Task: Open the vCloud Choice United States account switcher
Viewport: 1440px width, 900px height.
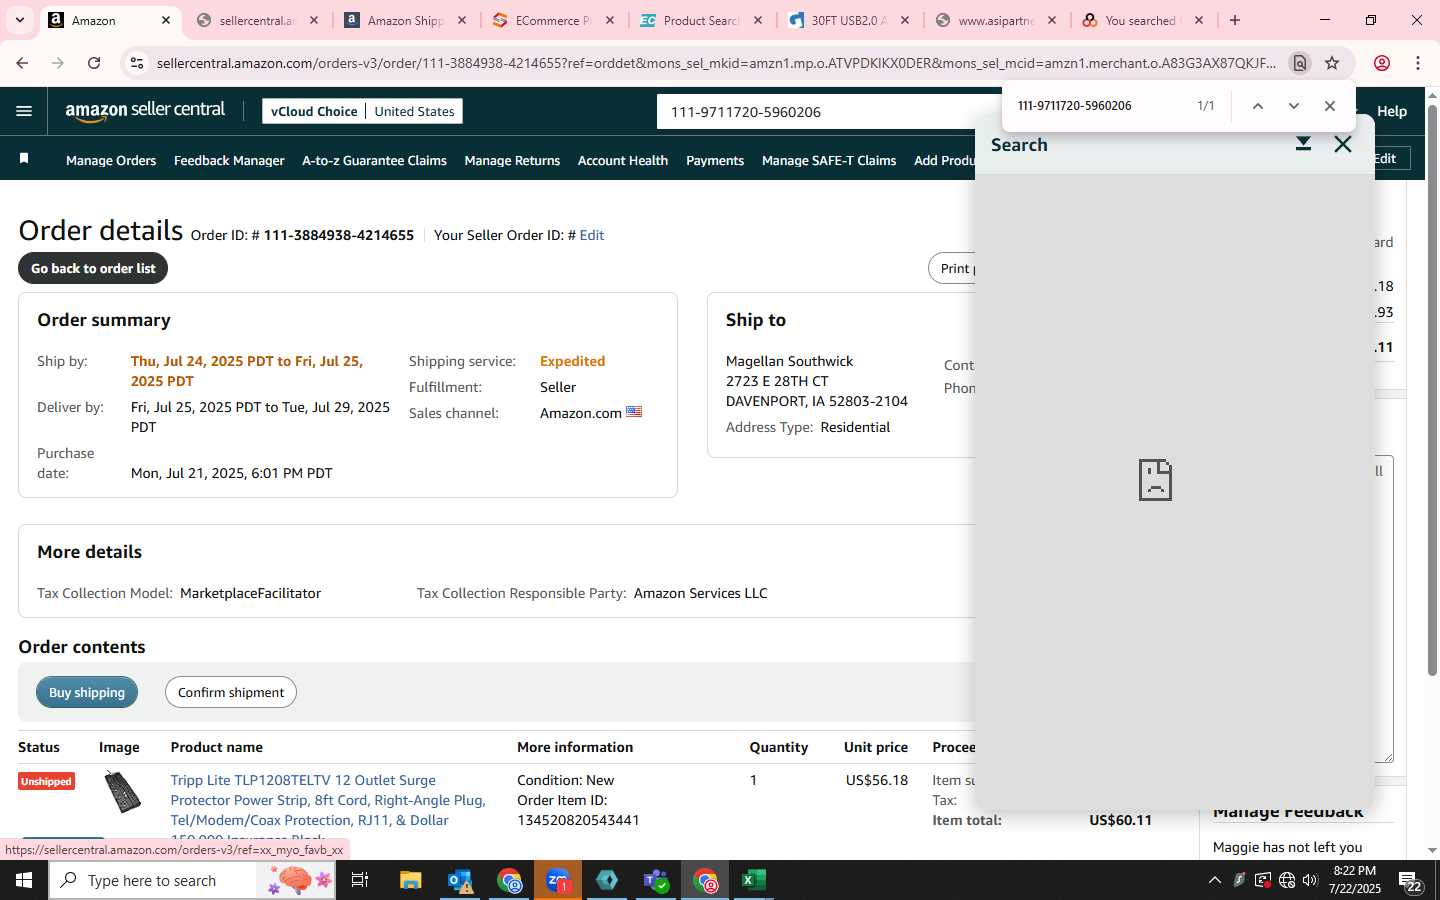Action: pyautogui.click(x=362, y=111)
